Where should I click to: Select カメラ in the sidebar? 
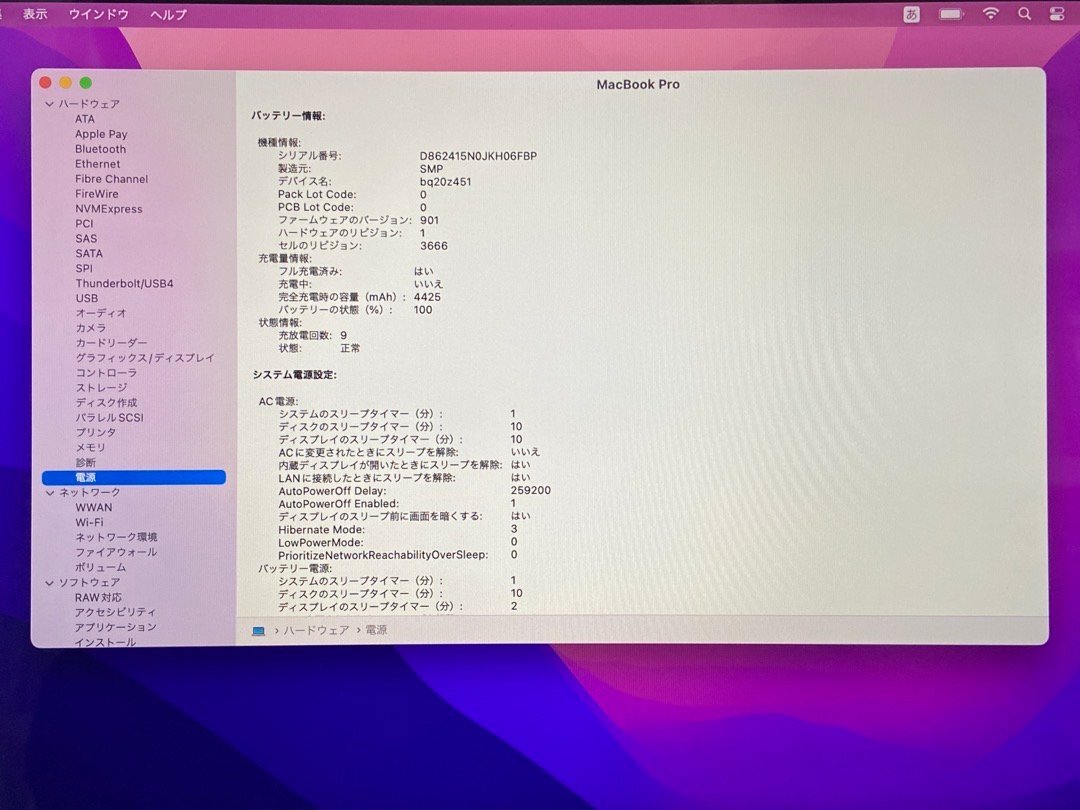(x=91, y=329)
